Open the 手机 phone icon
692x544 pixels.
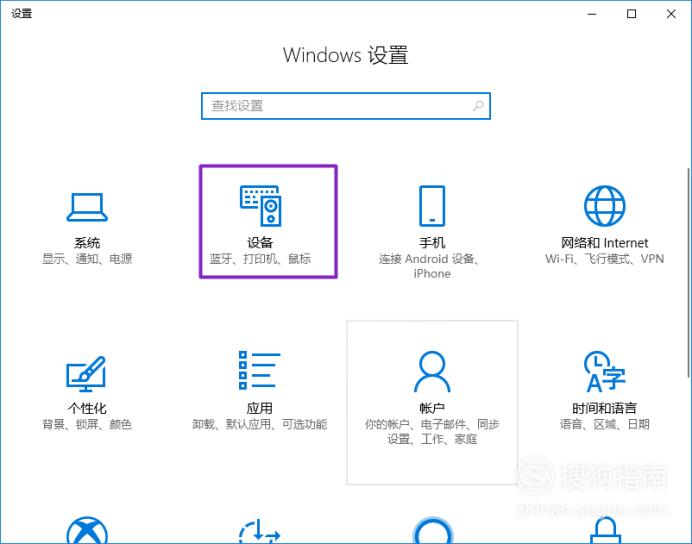pos(432,206)
